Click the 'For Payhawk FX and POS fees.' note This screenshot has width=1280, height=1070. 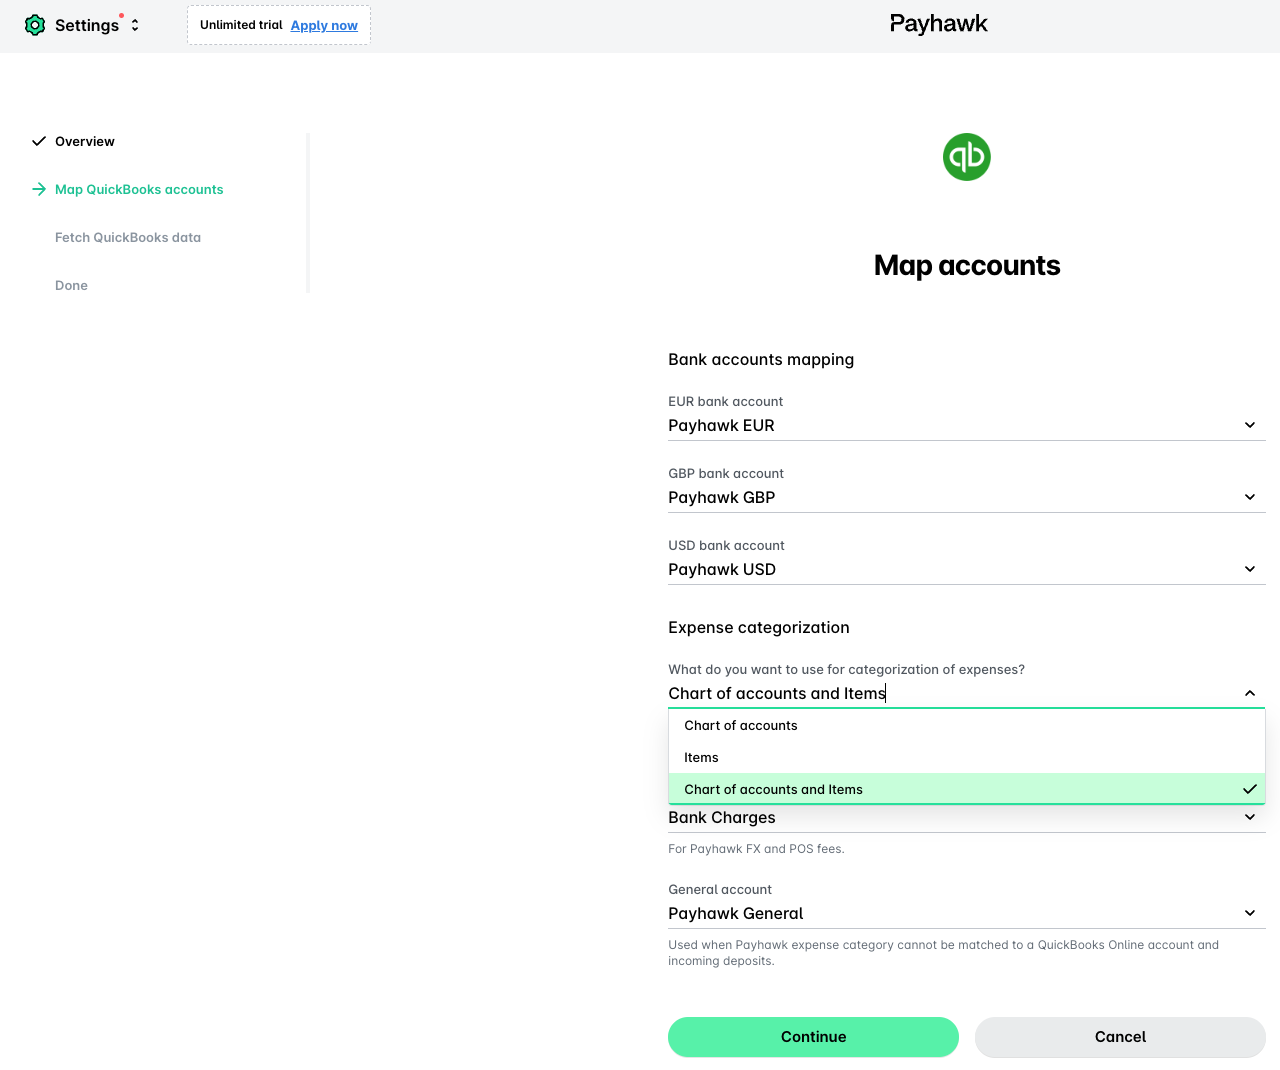(x=756, y=849)
